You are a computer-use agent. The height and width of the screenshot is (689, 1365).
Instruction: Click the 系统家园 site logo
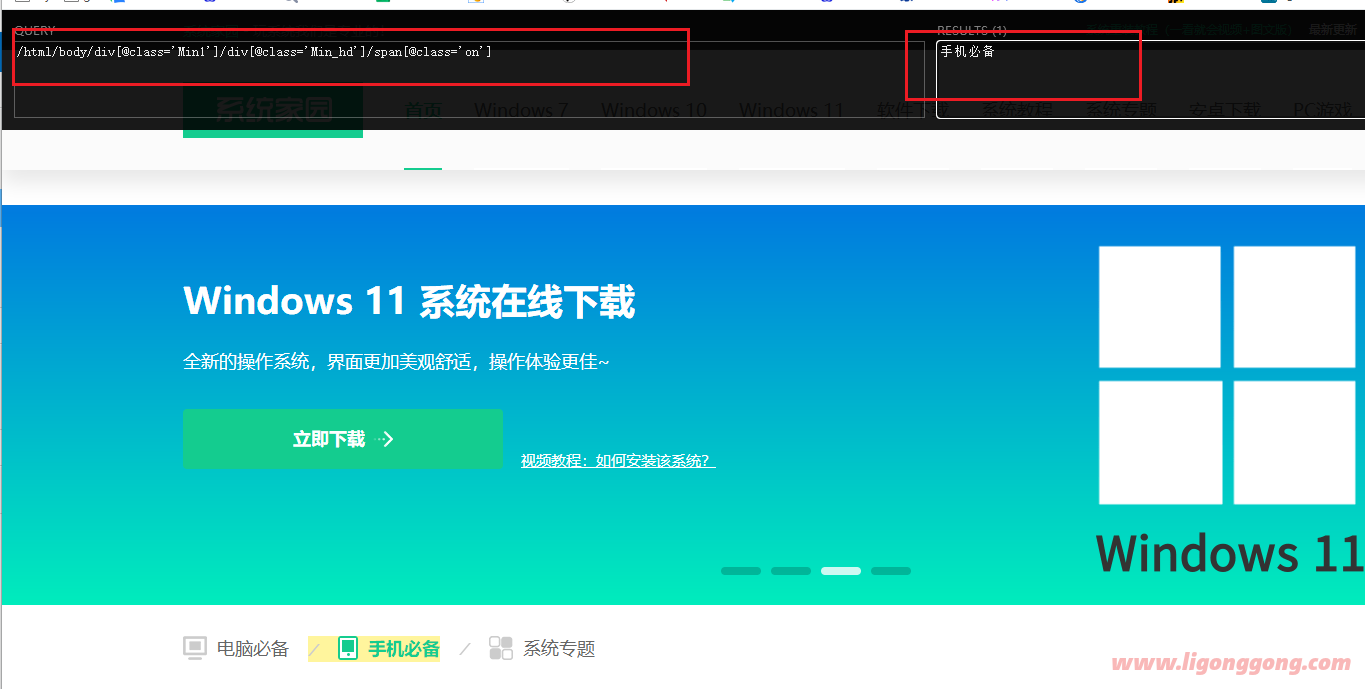click(273, 110)
